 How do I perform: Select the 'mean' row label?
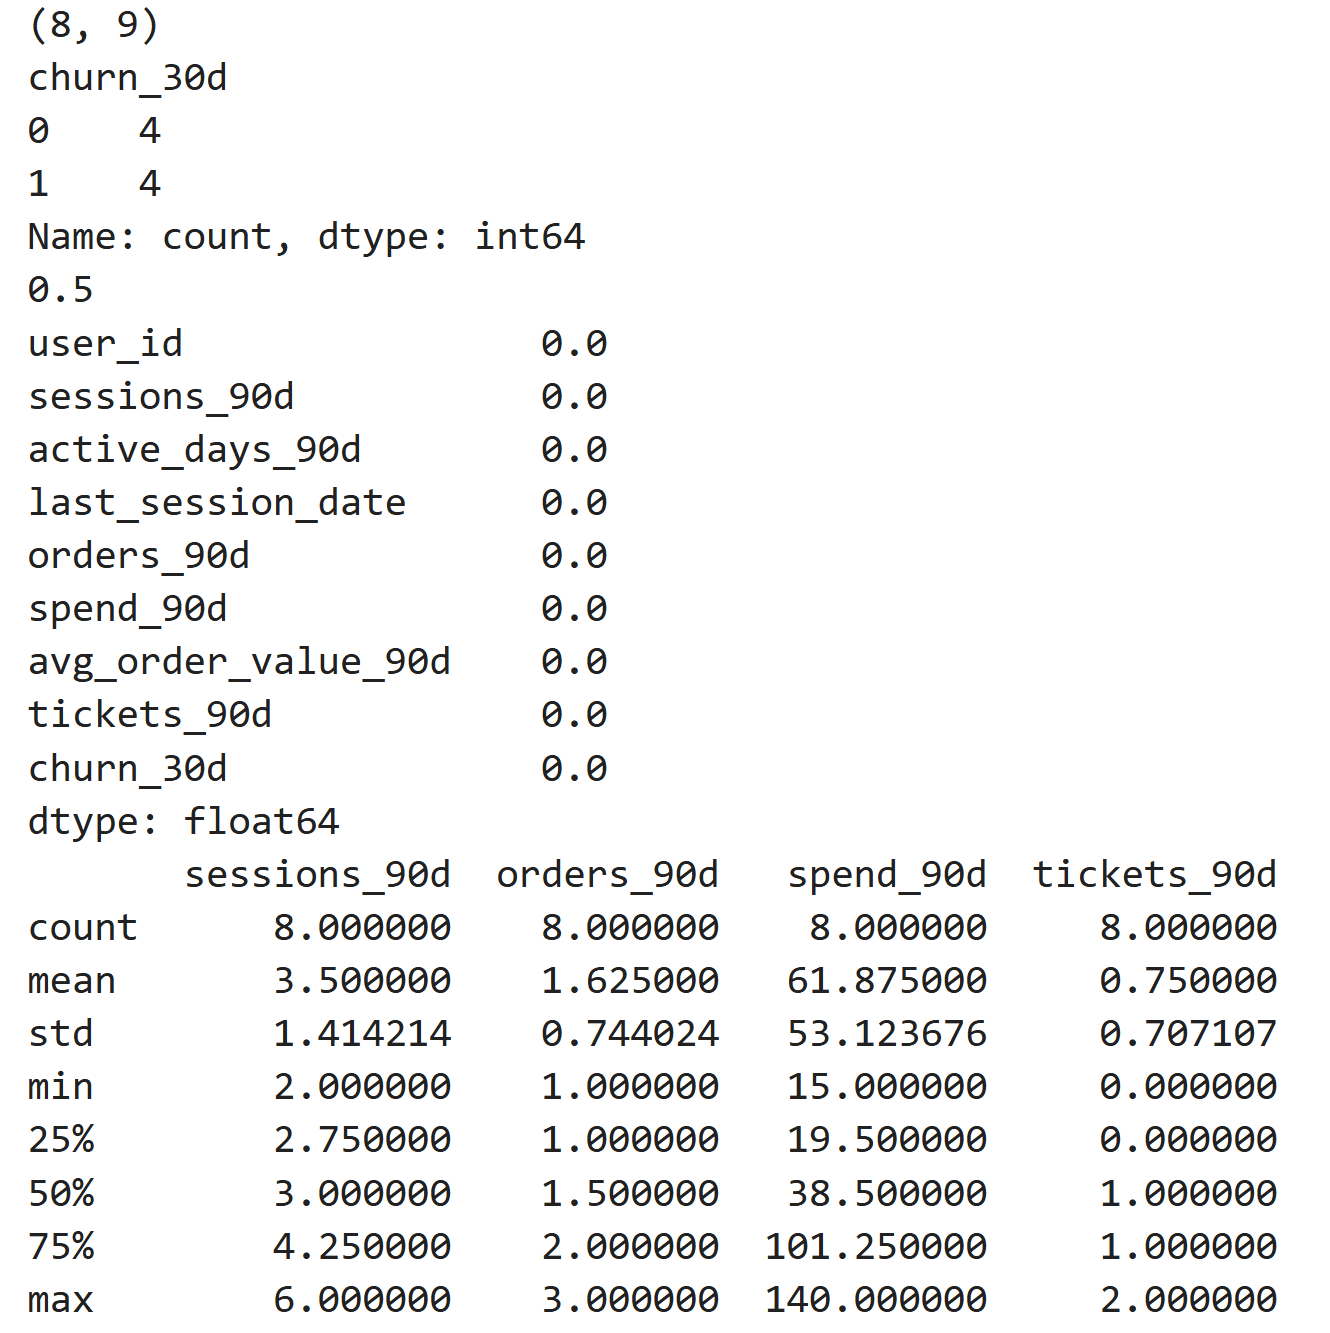pyautogui.click(x=71, y=981)
